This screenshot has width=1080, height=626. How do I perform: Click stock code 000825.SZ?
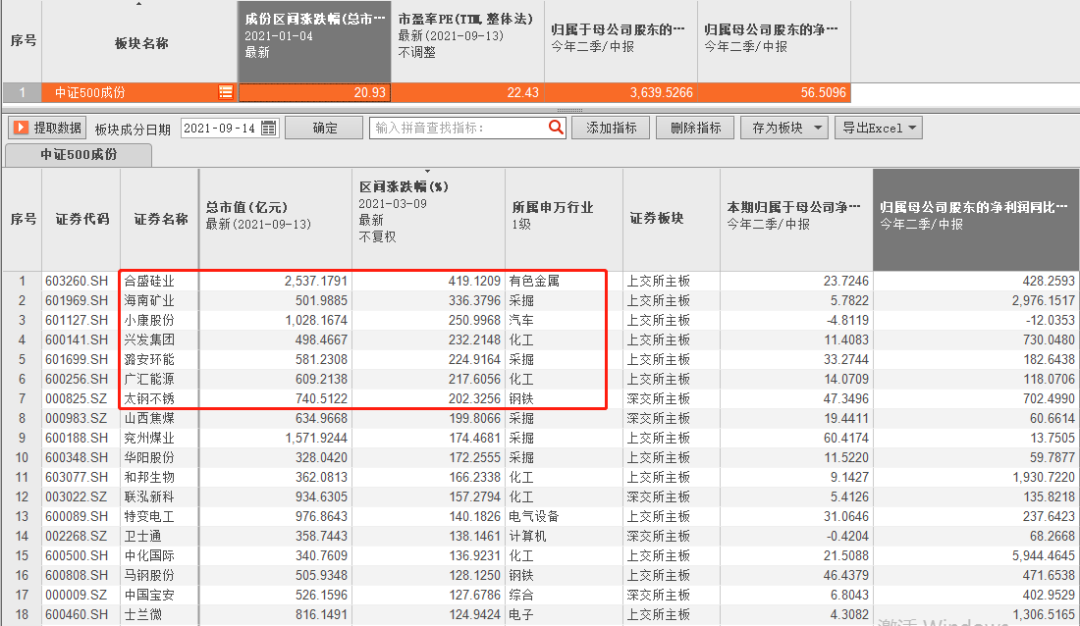point(76,399)
